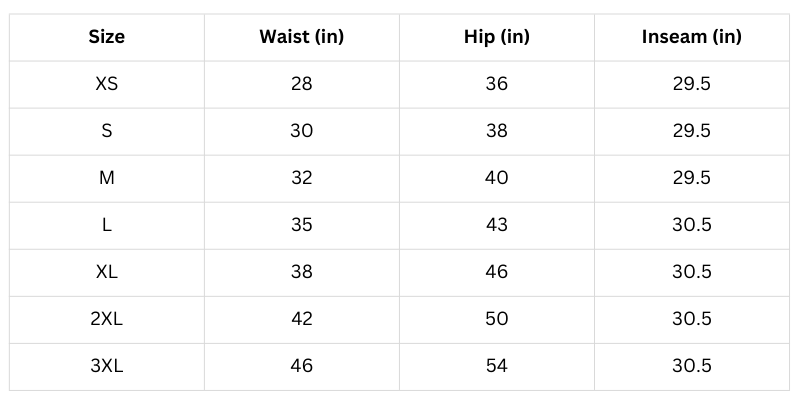Click hip value 50 in 2XL row
The height and width of the screenshot is (400, 800).
point(496,319)
